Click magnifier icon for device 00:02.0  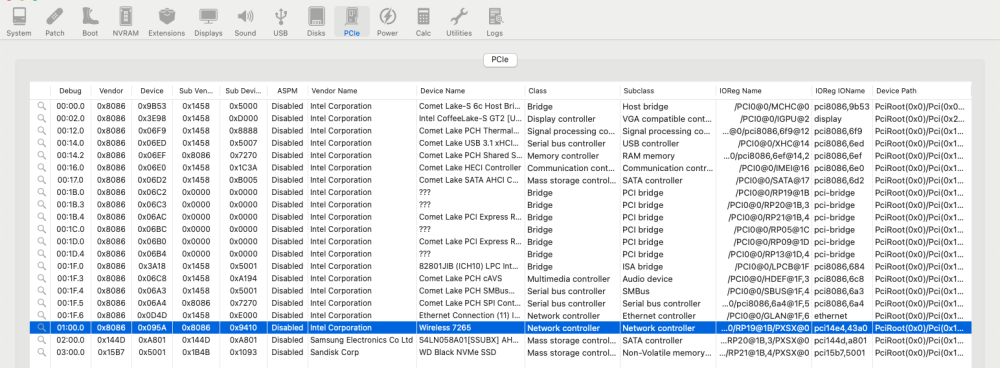[x=41, y=119]
